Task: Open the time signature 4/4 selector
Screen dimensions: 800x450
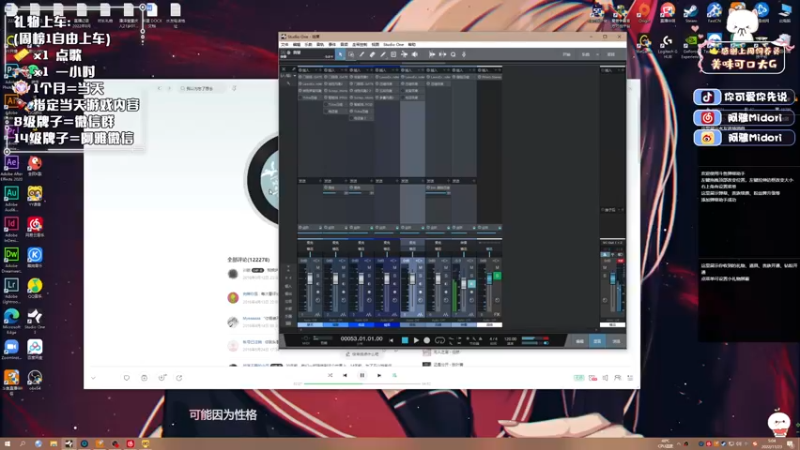Action: [493, 339]
